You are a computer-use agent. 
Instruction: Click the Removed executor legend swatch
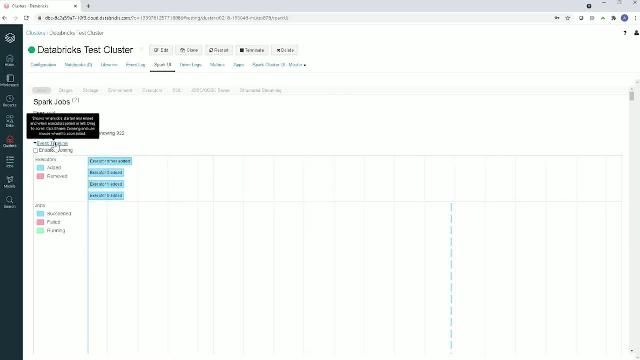[40, 176]
